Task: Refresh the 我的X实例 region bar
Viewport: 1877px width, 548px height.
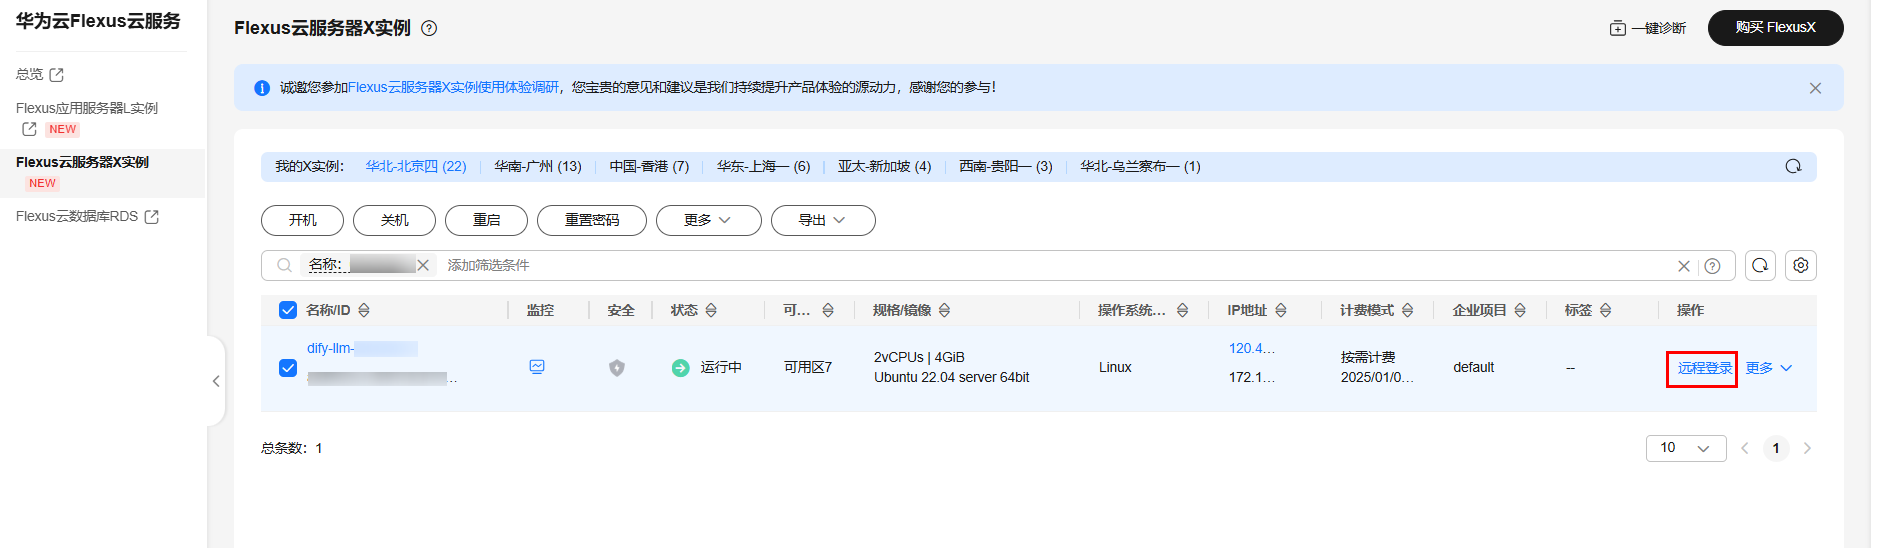Action: (x=1793, y=166)
